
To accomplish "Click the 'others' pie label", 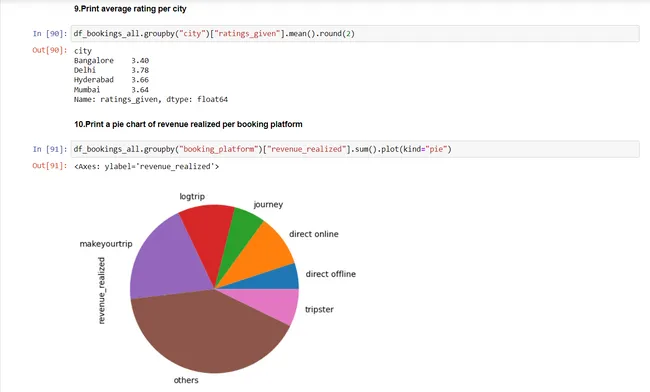I will 186,380.
